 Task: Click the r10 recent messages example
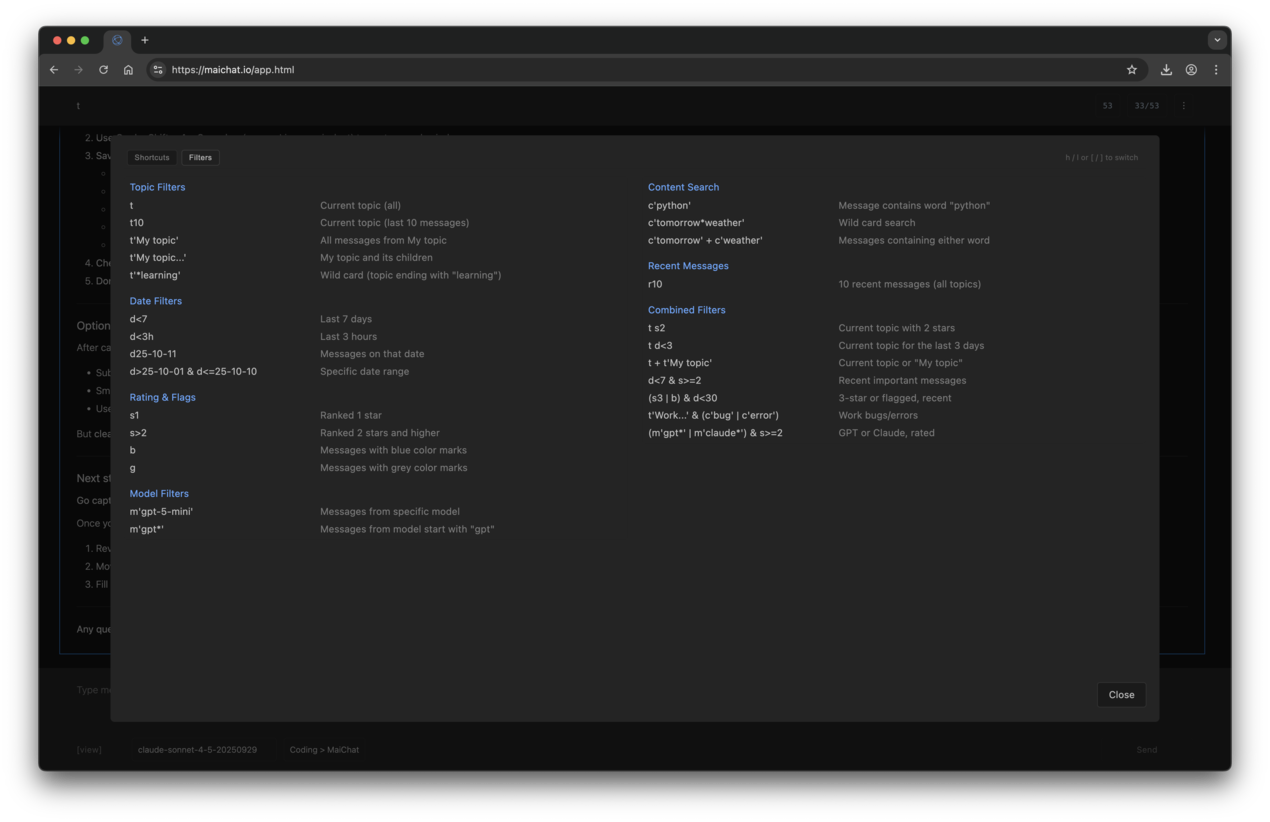[655, 284]
